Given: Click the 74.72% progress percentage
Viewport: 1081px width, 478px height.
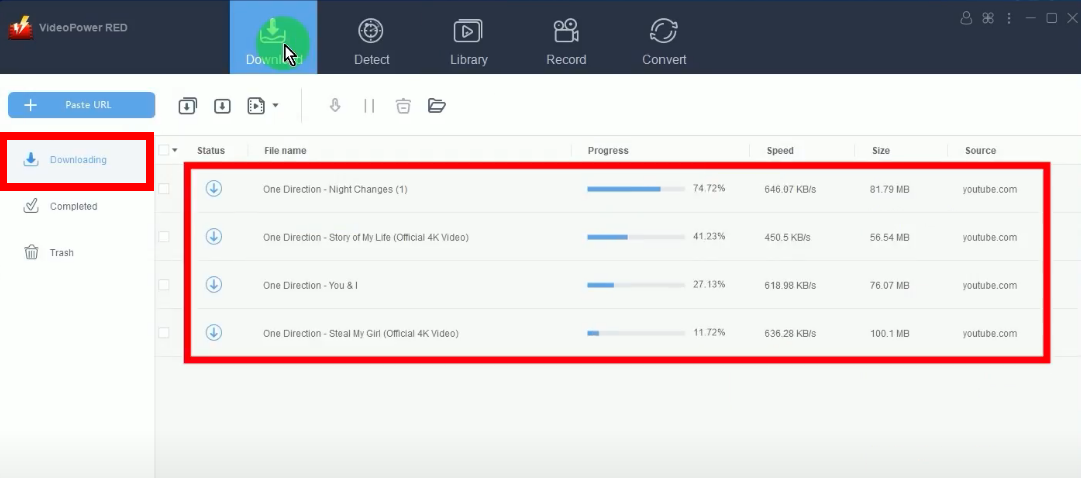Looking at the screenshot, I should point(709,188).
